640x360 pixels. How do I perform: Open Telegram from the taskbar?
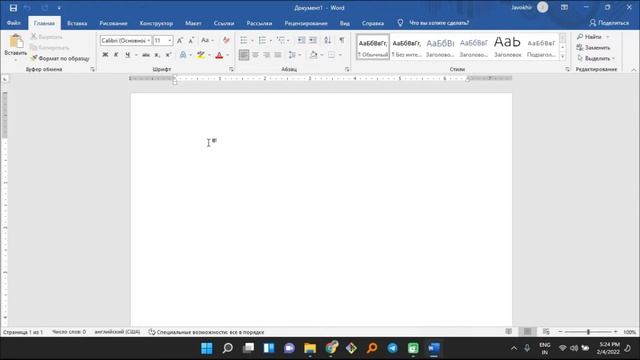tap(393, 348)
